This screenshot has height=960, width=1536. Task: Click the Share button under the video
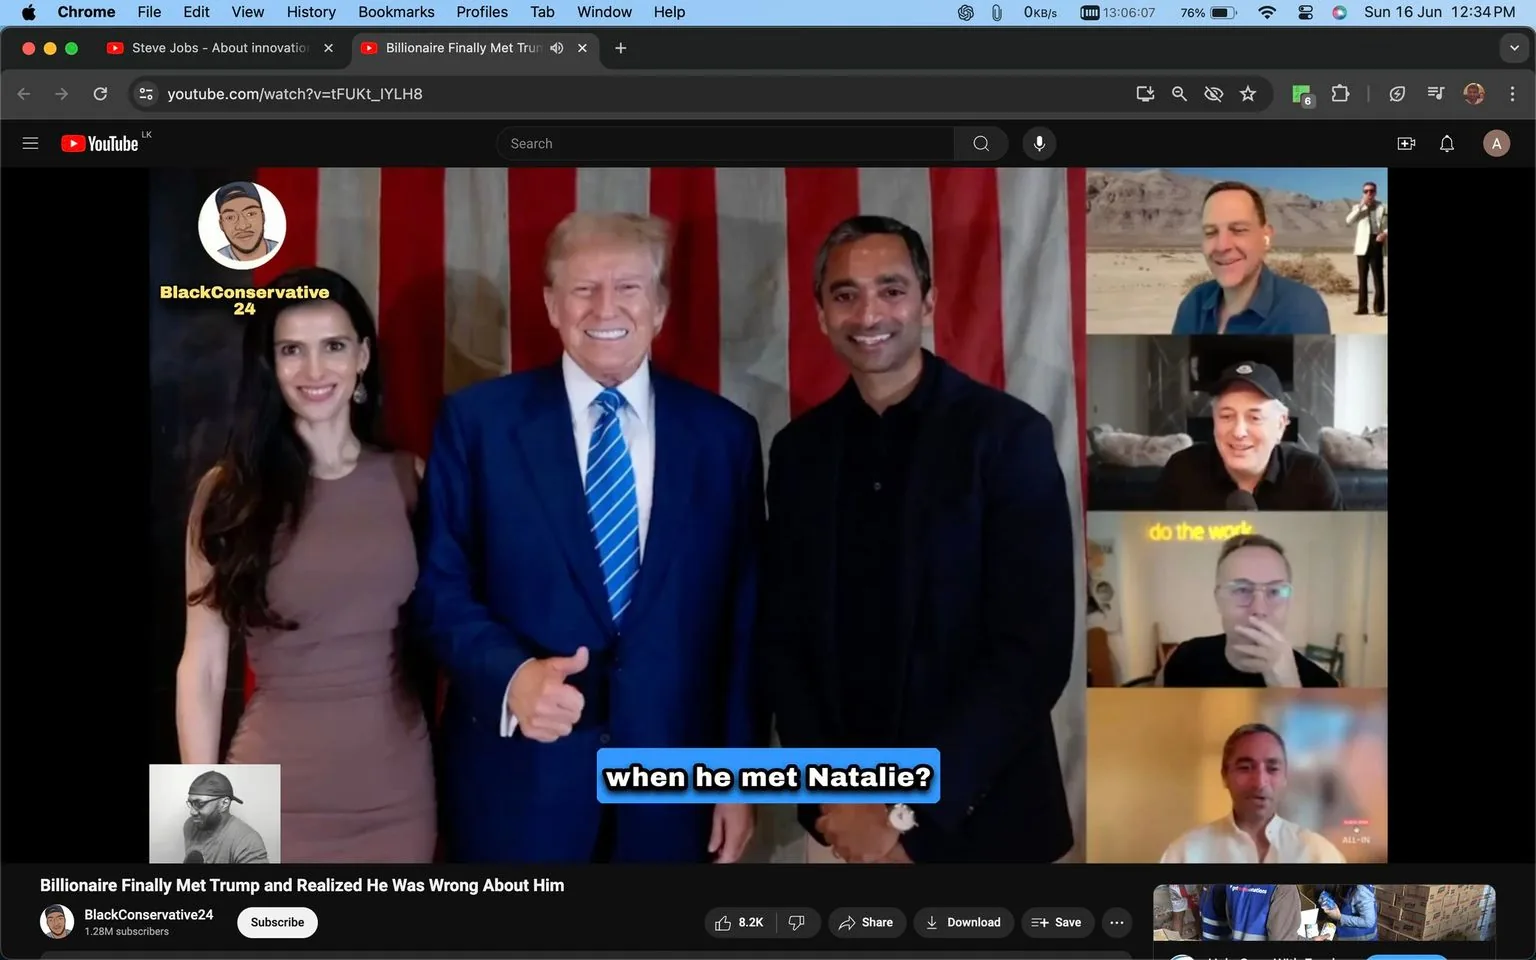866,922
